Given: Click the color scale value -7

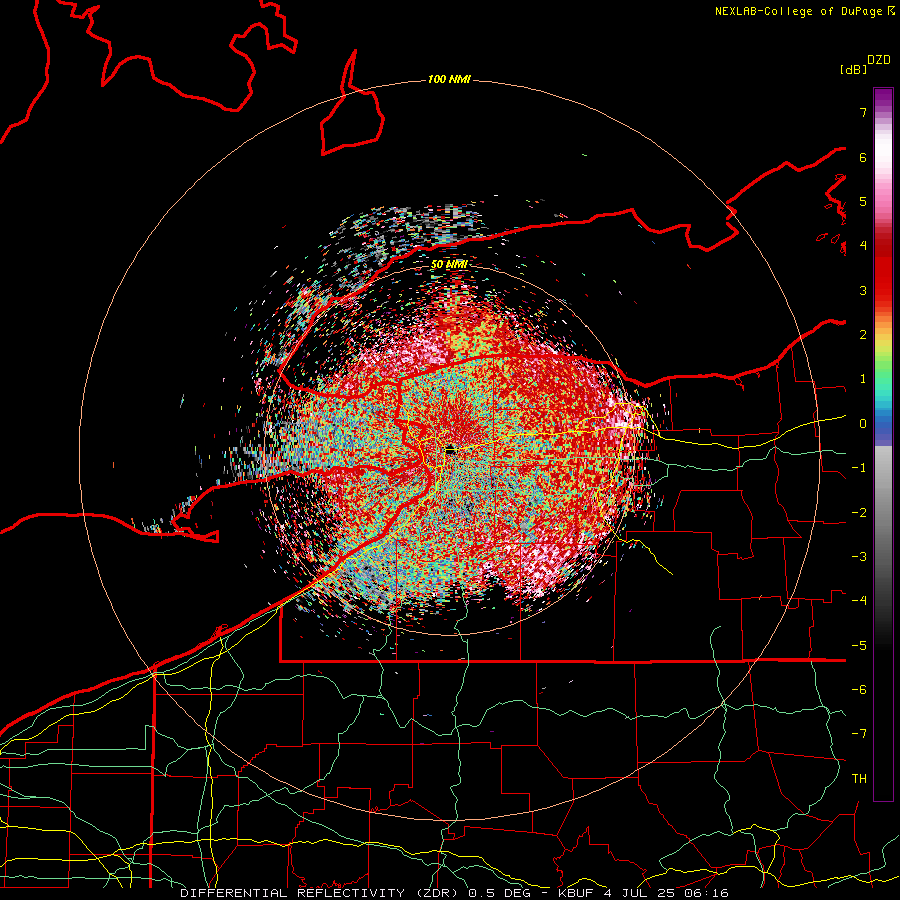Looking at the screenshot, I should tap(859, 734).
